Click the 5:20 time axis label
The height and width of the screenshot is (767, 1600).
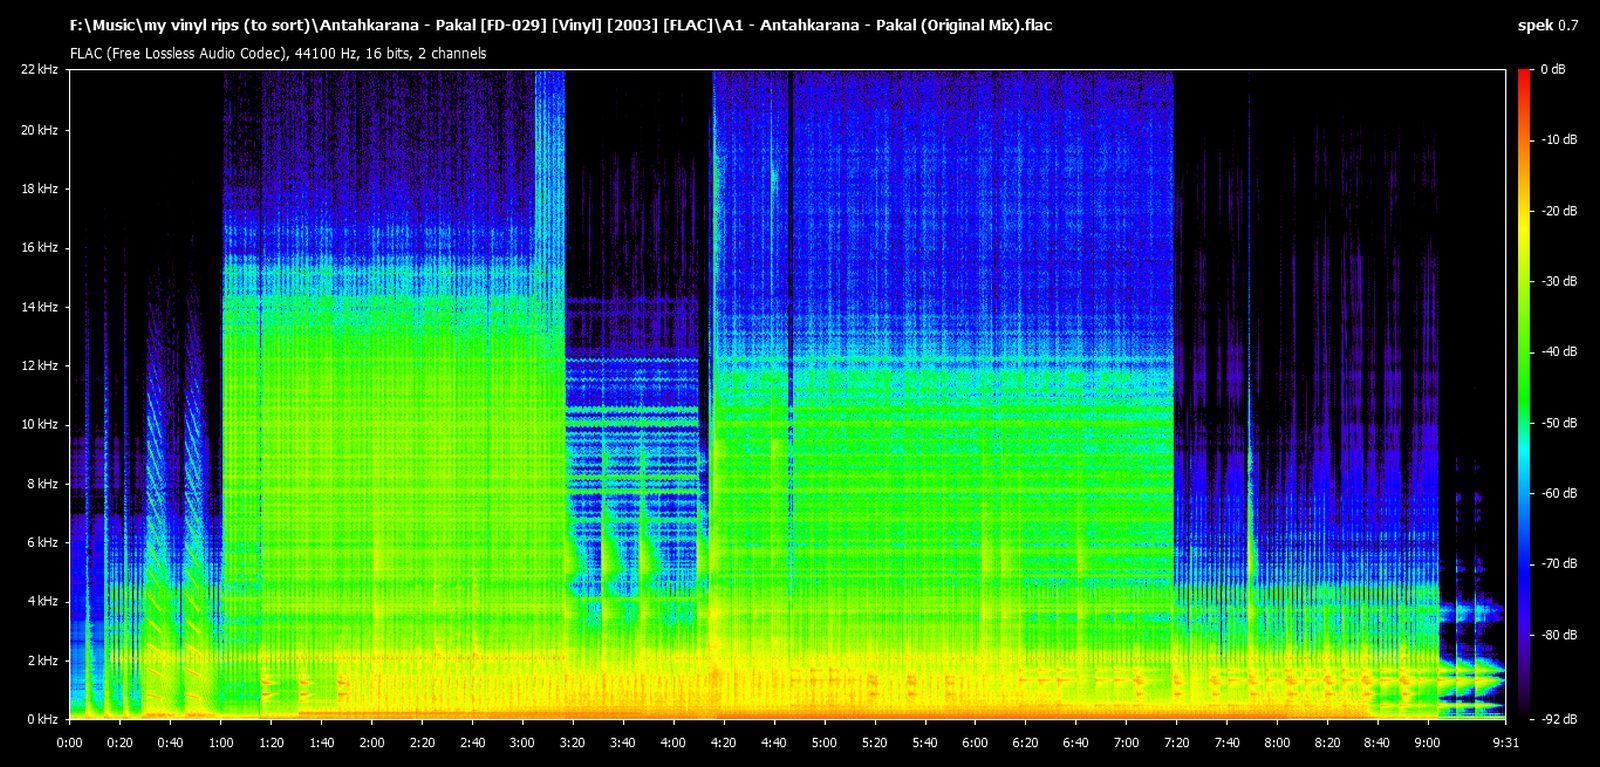click(x=875, y=743)
